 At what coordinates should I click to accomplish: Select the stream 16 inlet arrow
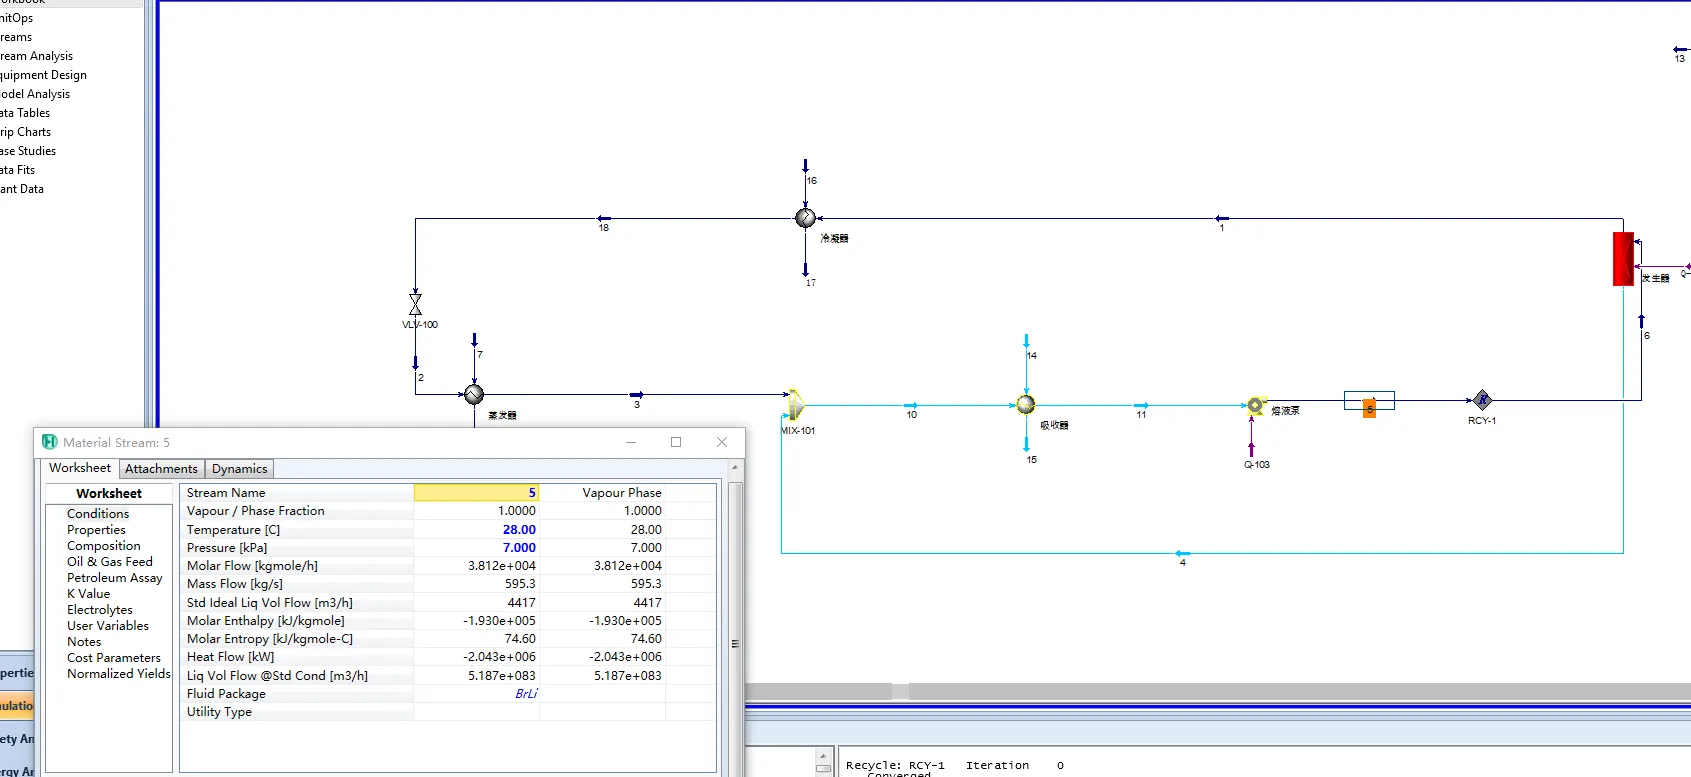805,166
